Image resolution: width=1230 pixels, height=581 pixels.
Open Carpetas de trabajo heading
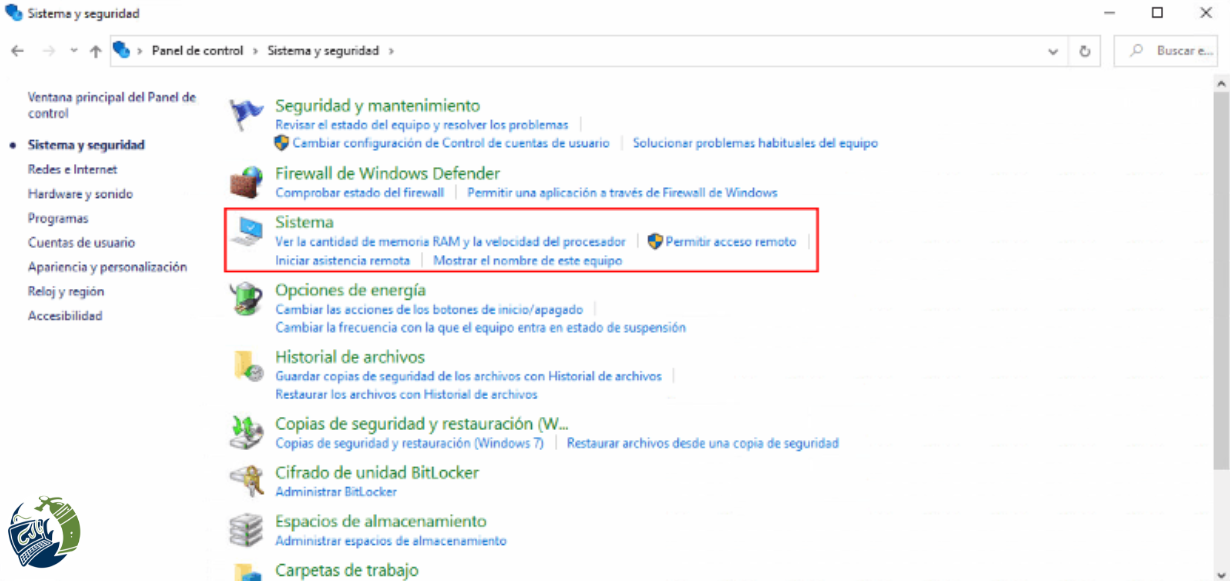347,571
